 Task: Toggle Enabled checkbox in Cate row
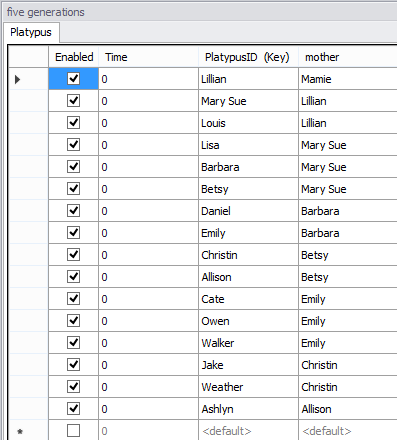coord(73,299)
